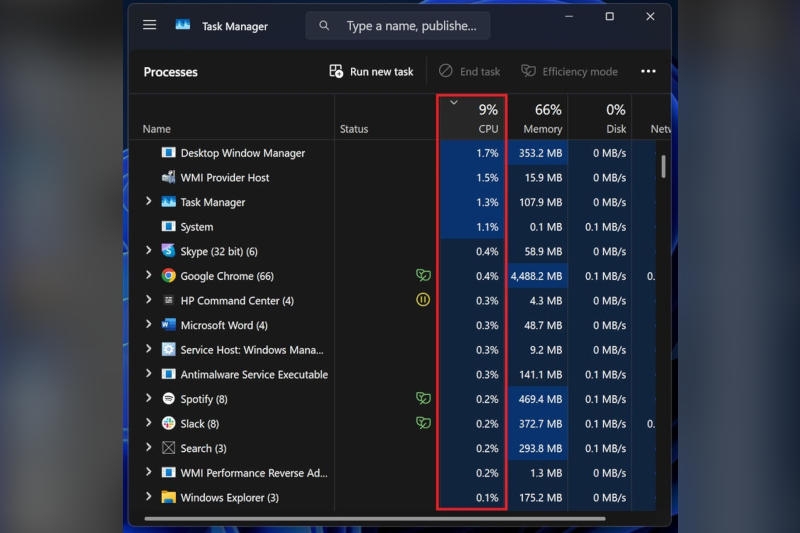Click the Google Chrome process icon

168,276
